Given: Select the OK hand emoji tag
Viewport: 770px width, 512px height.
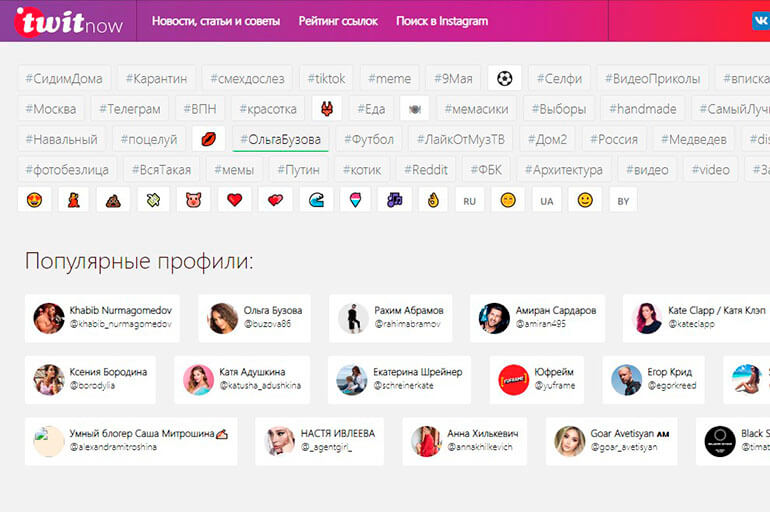Looking at the screenshot, I should 433,200.
